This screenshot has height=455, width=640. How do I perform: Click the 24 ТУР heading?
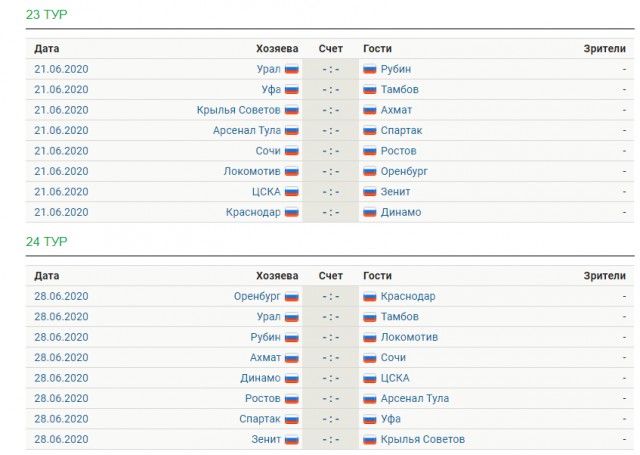coord(47,242)
